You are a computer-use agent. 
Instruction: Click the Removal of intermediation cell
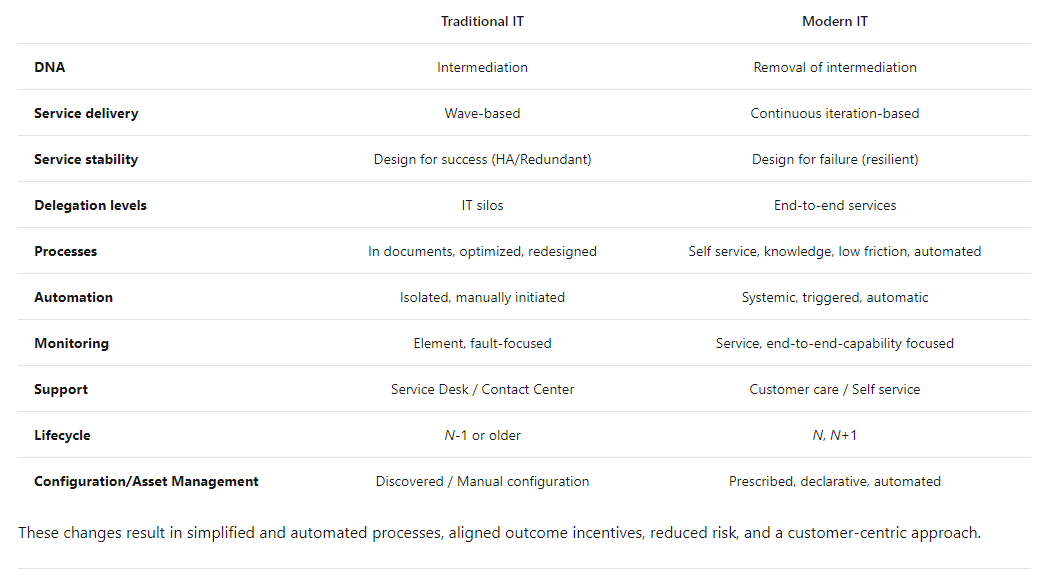click(x=834, y=67)
